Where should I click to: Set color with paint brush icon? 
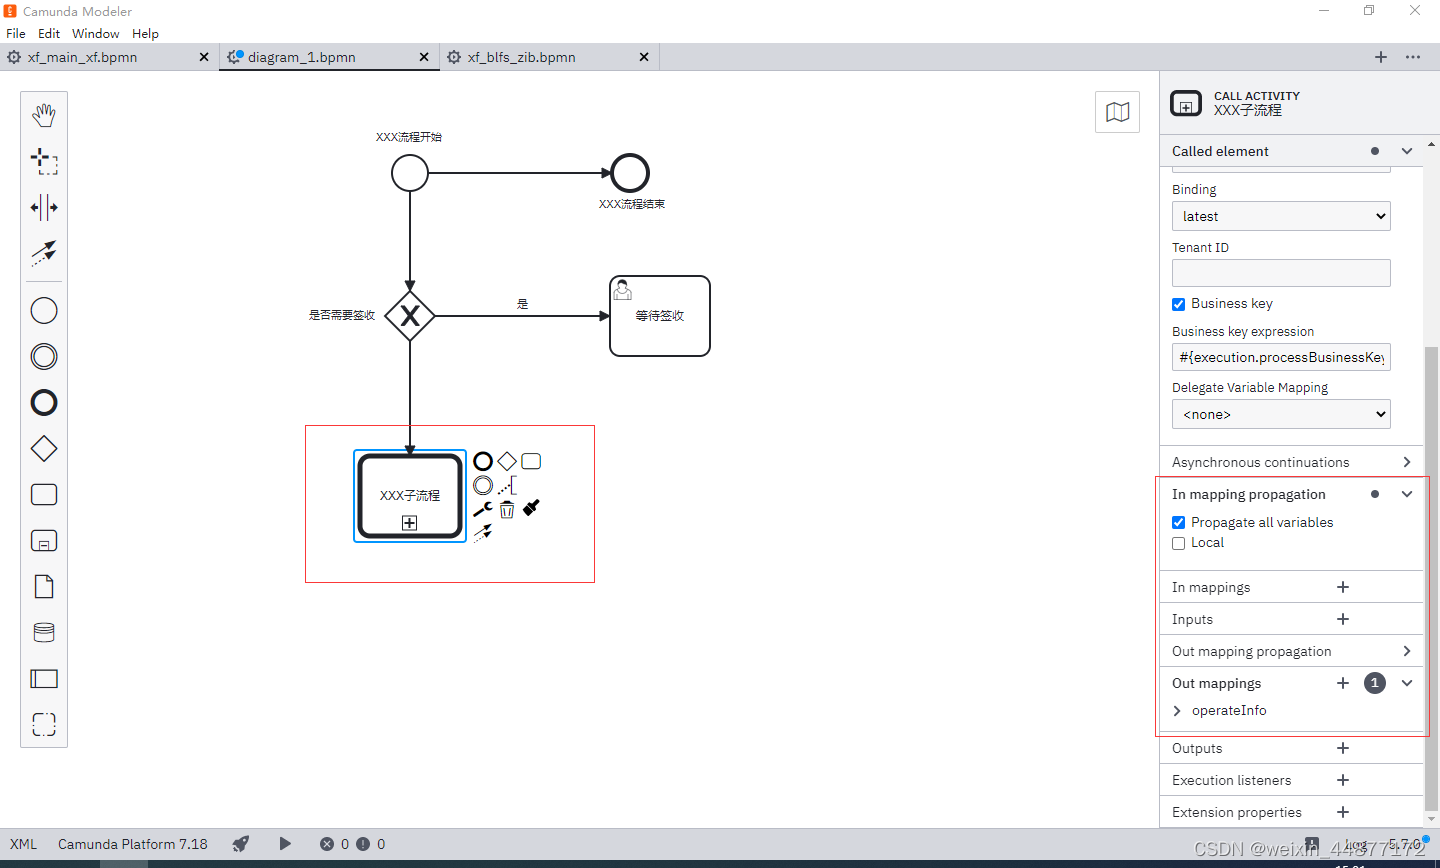[531, 508]
